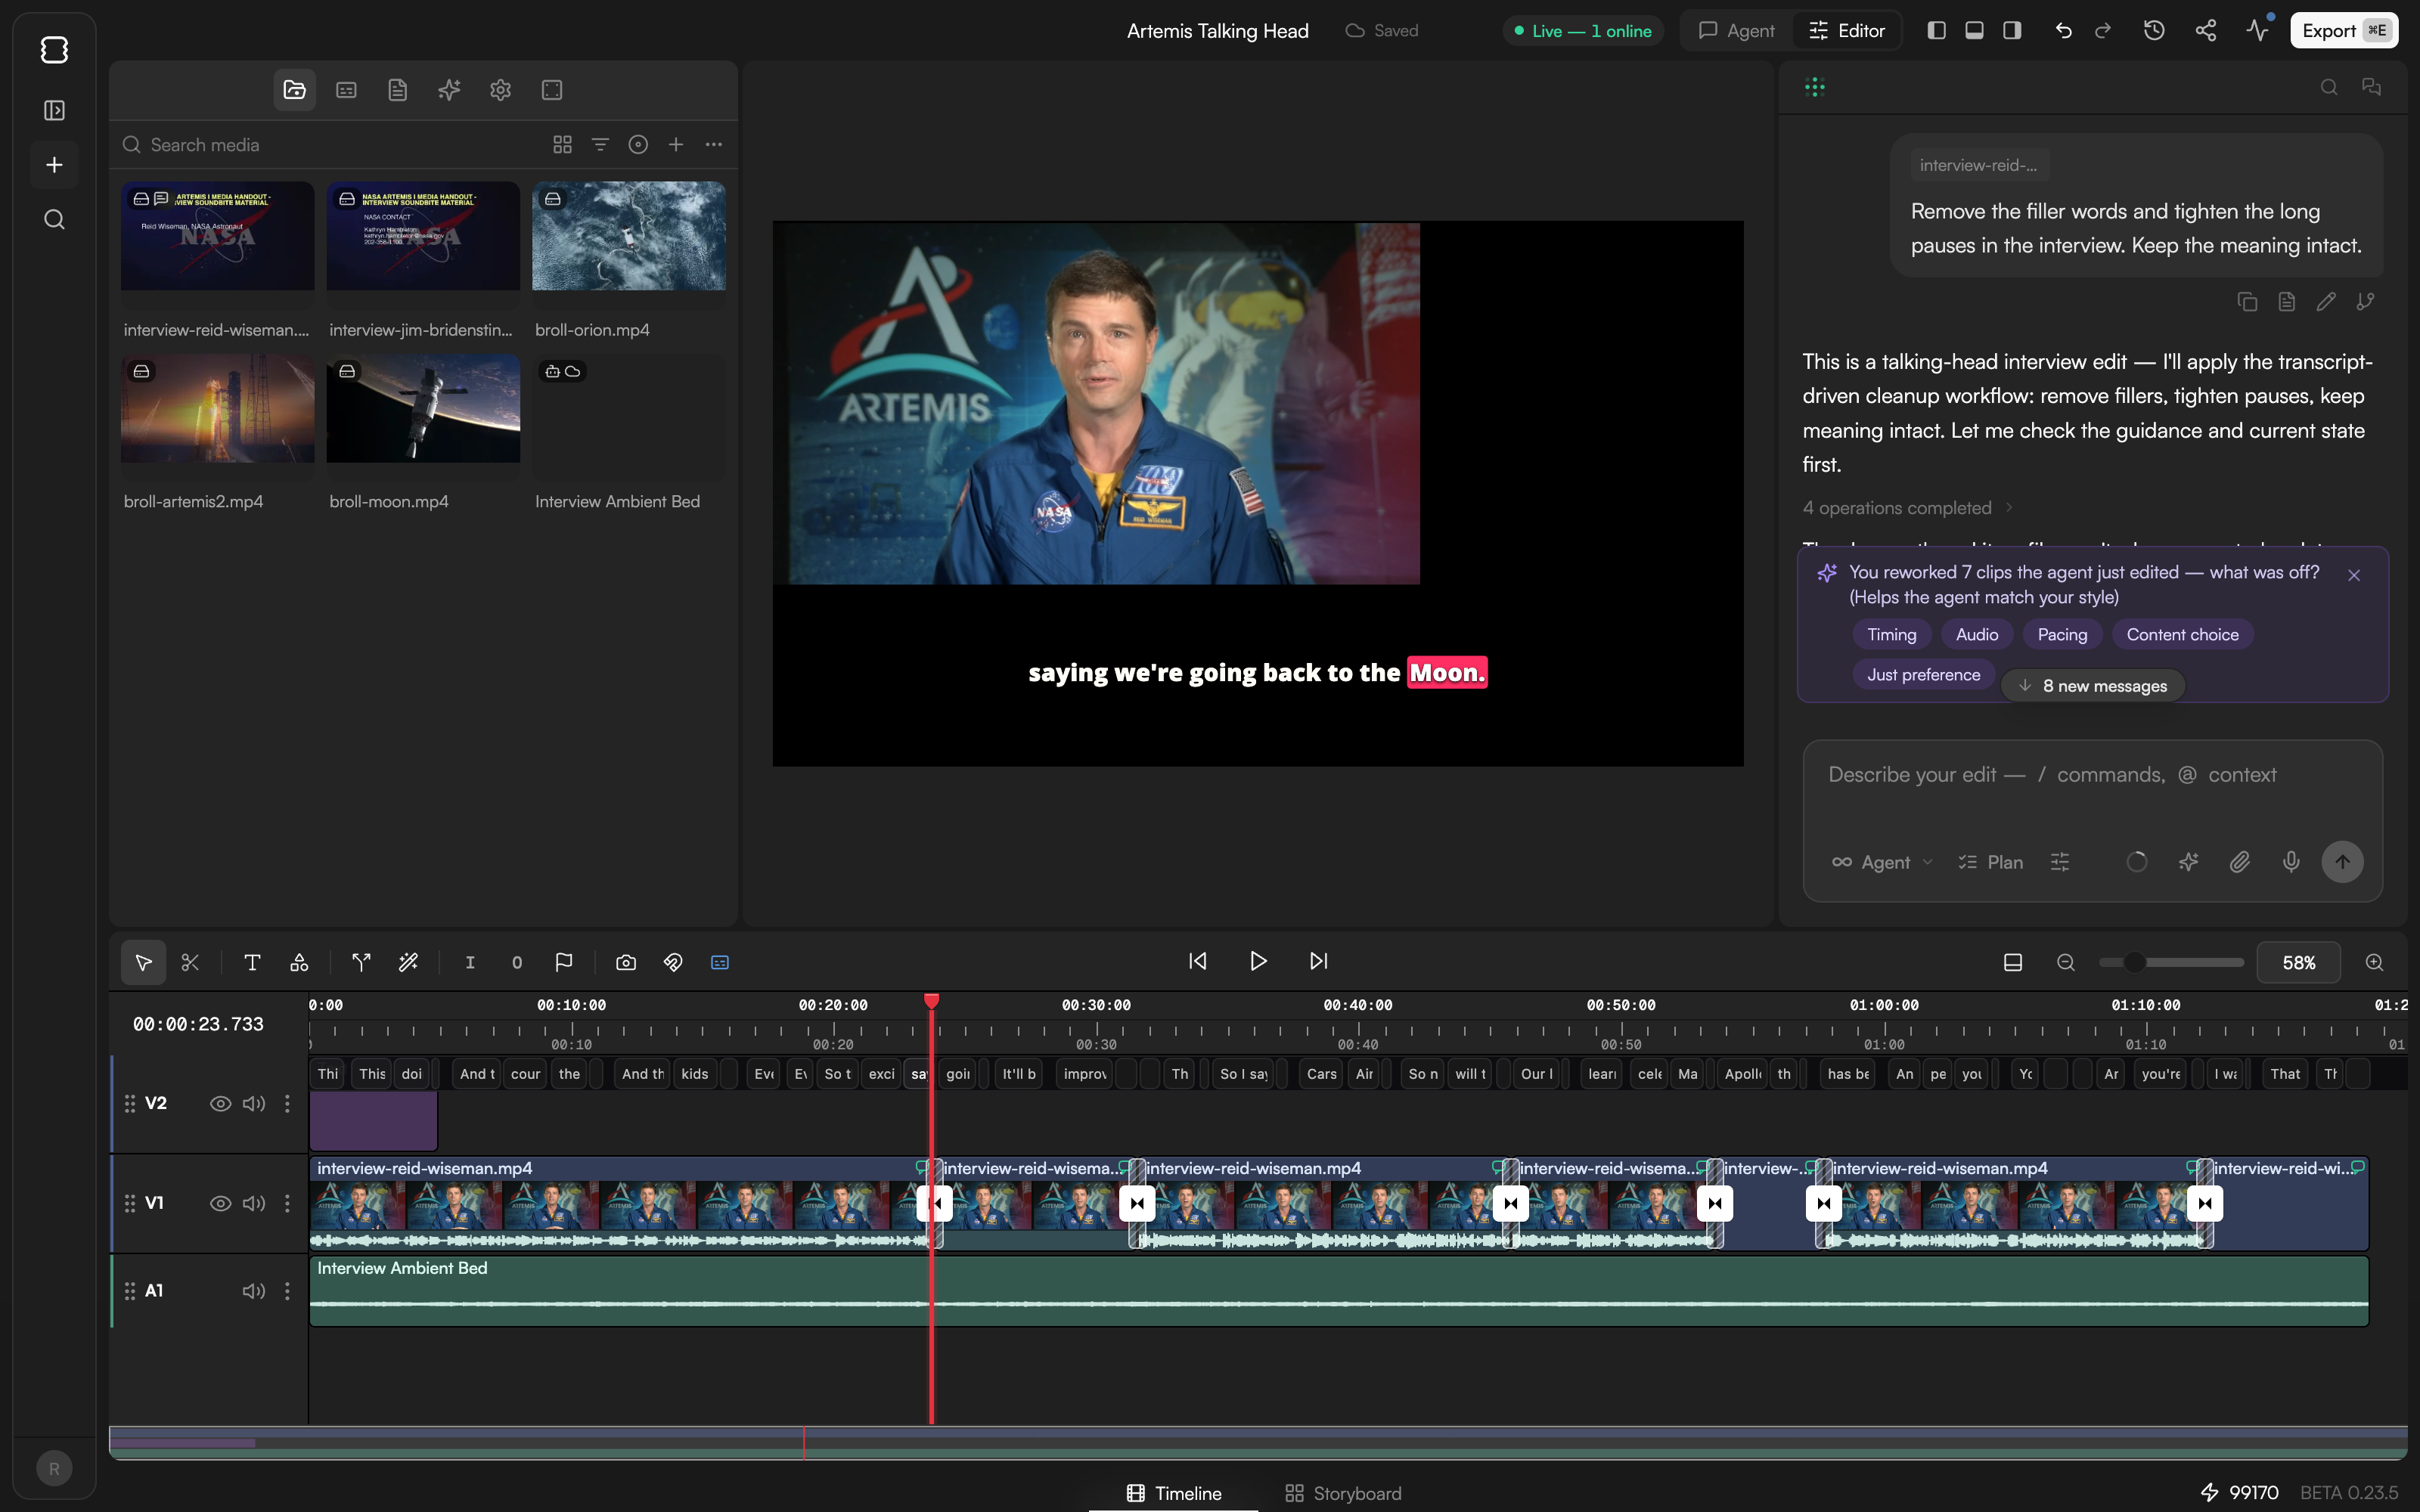This screenshot has height=1512, width=2420.
Task: Add new media with the plus icon
Action: [x=676, y=145]
